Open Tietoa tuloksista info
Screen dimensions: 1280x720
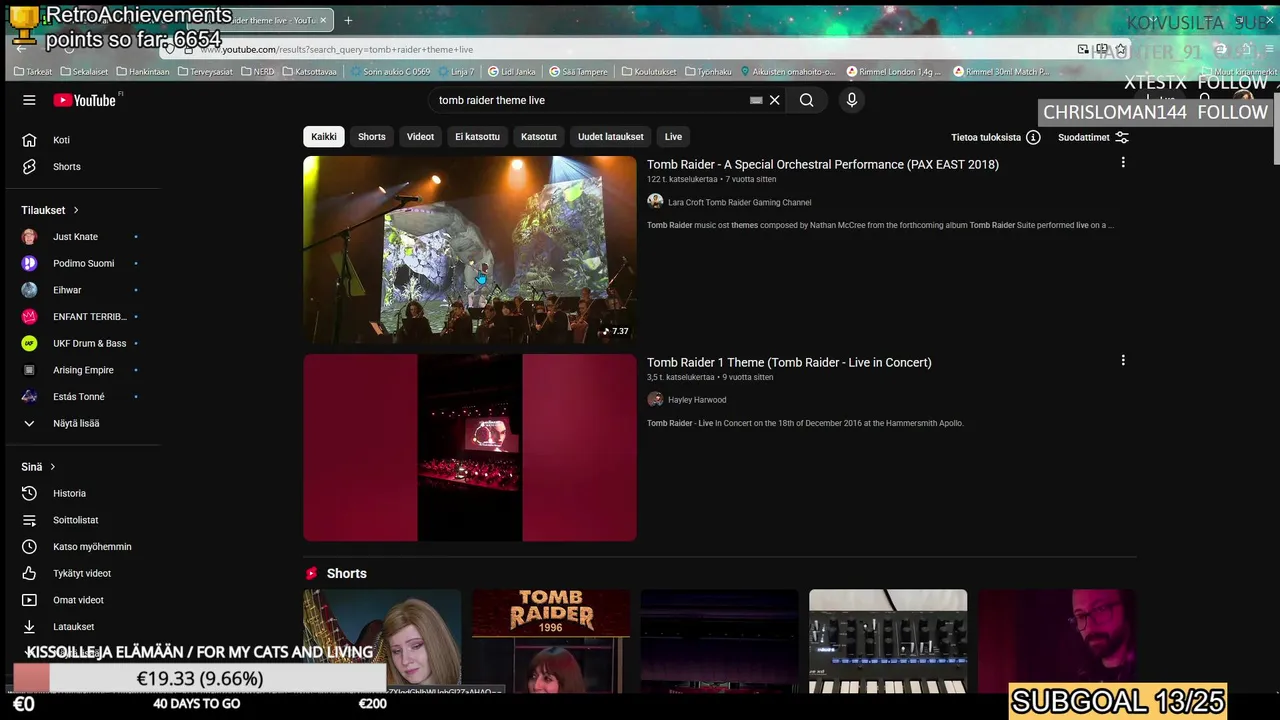(x=995, y=137)
